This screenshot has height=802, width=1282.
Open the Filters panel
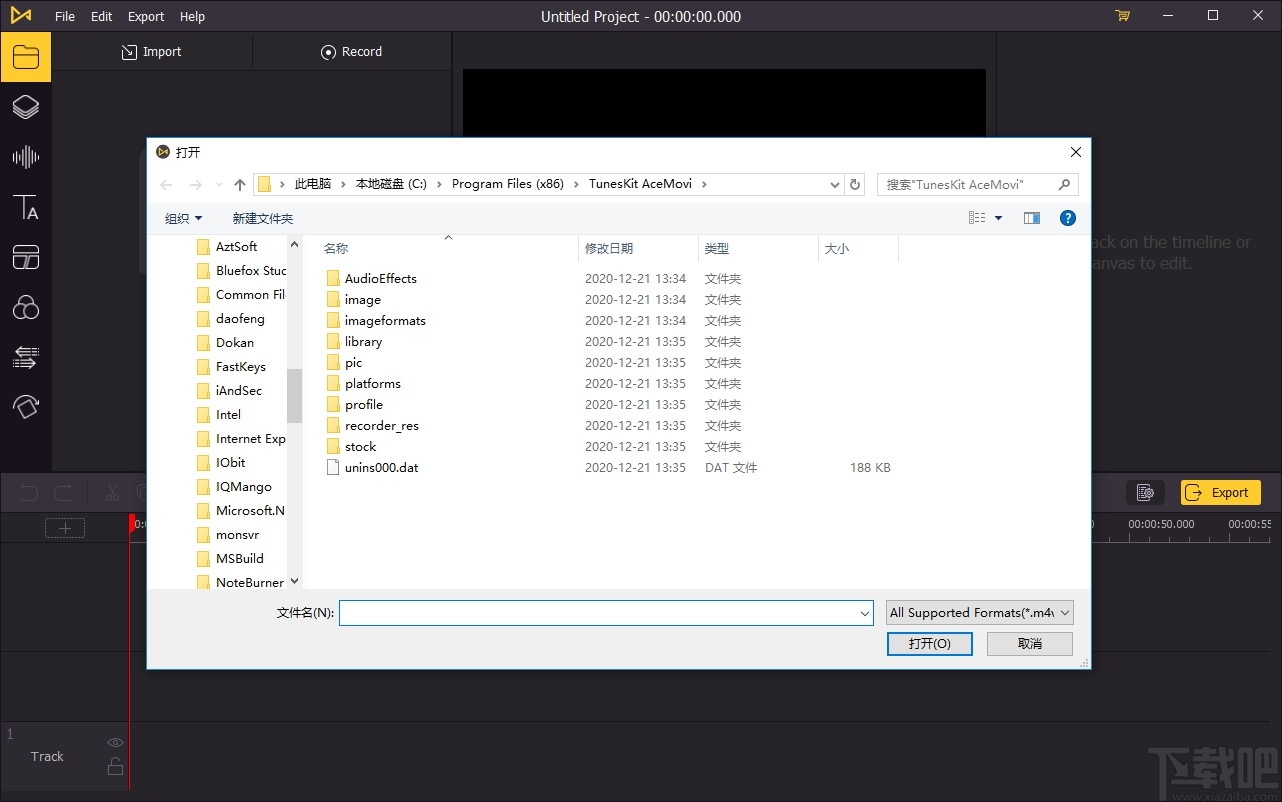click(x=26, y=307)
